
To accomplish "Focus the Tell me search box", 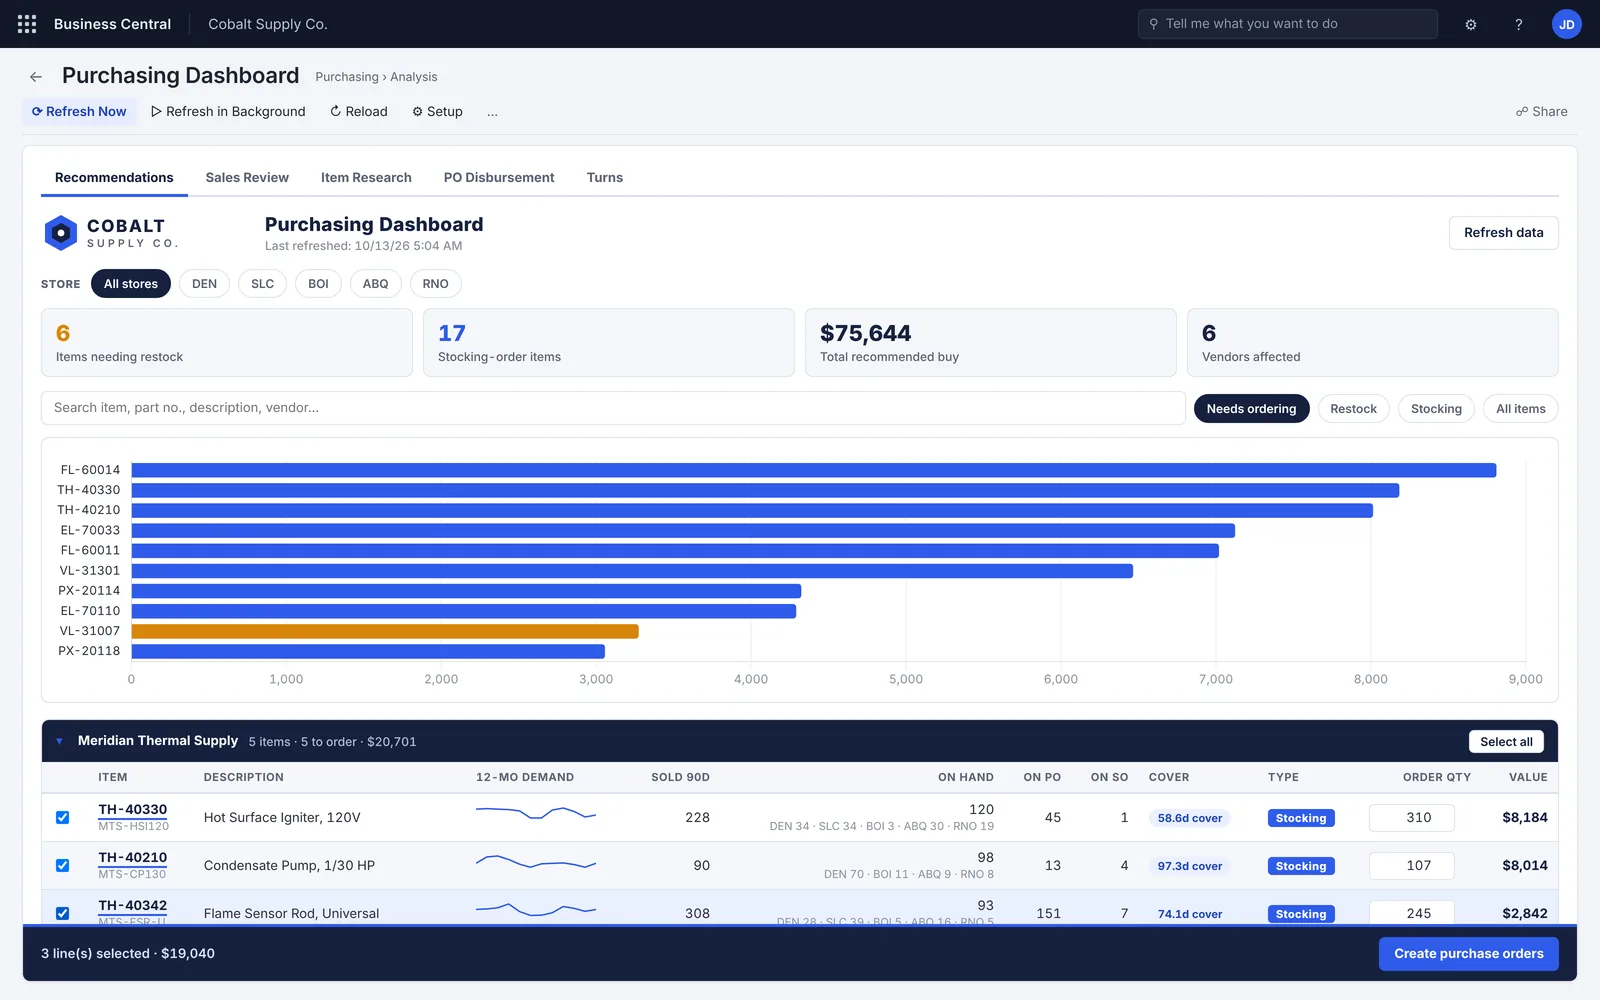I will (1288, 24).
